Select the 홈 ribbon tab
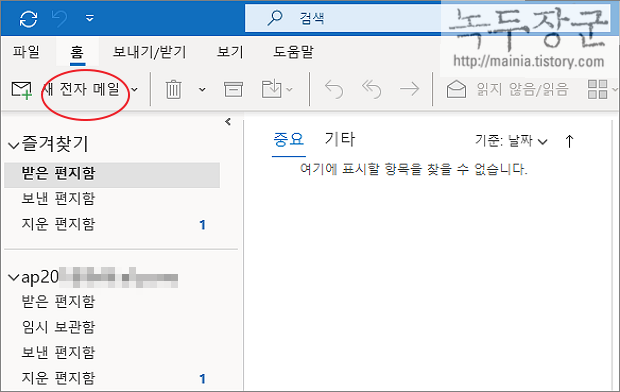 pyautogui.click(x=77, y=52)
